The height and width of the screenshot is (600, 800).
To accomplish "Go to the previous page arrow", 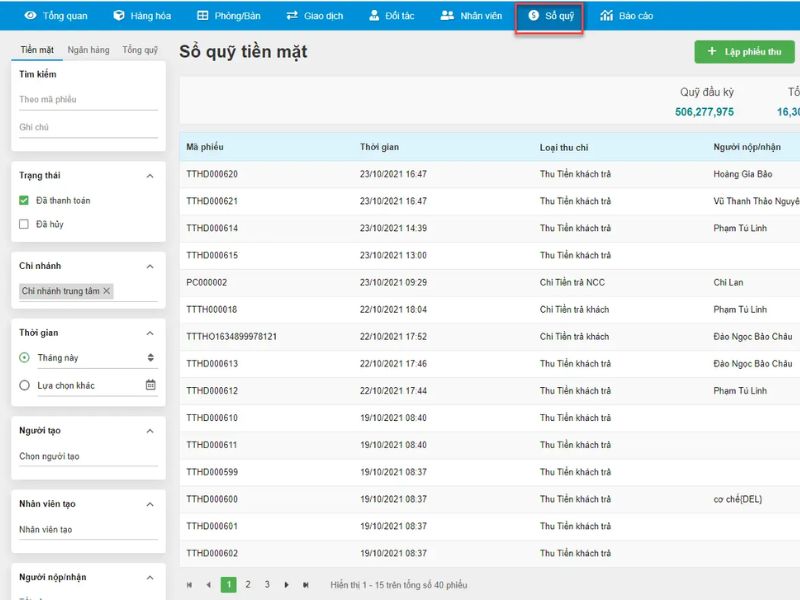I will (x=208, y=585).
